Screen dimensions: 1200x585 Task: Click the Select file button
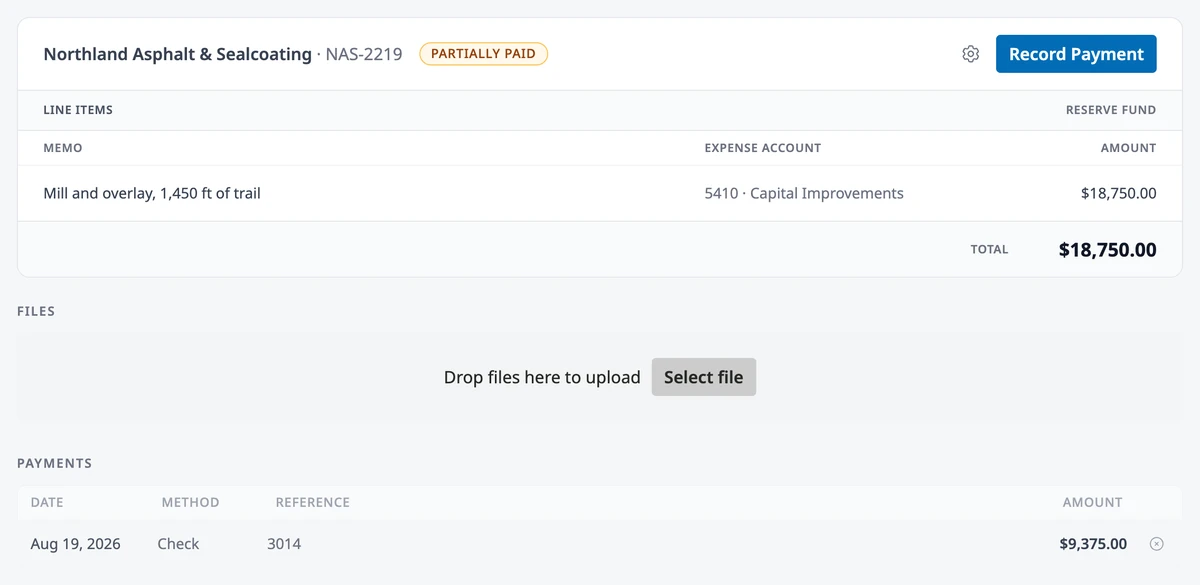point(704,377)
